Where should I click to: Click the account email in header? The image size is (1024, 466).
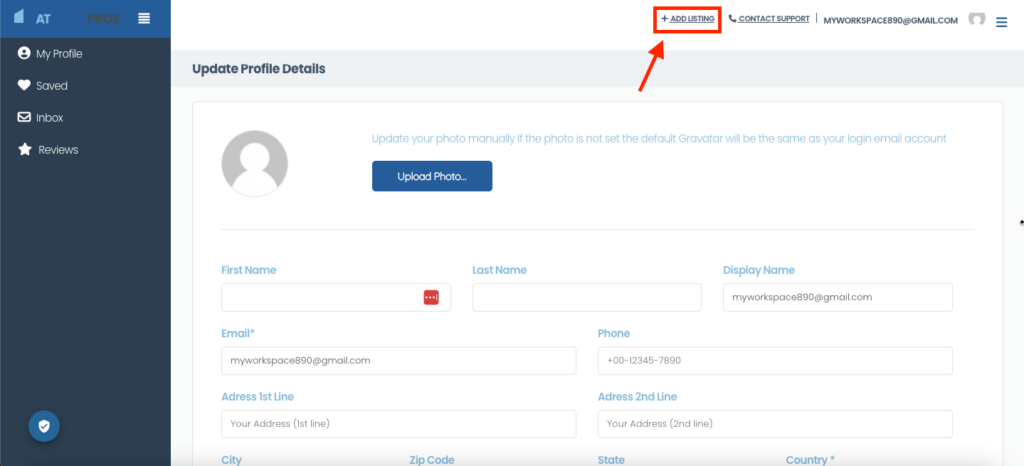click(x=890, y=20)
